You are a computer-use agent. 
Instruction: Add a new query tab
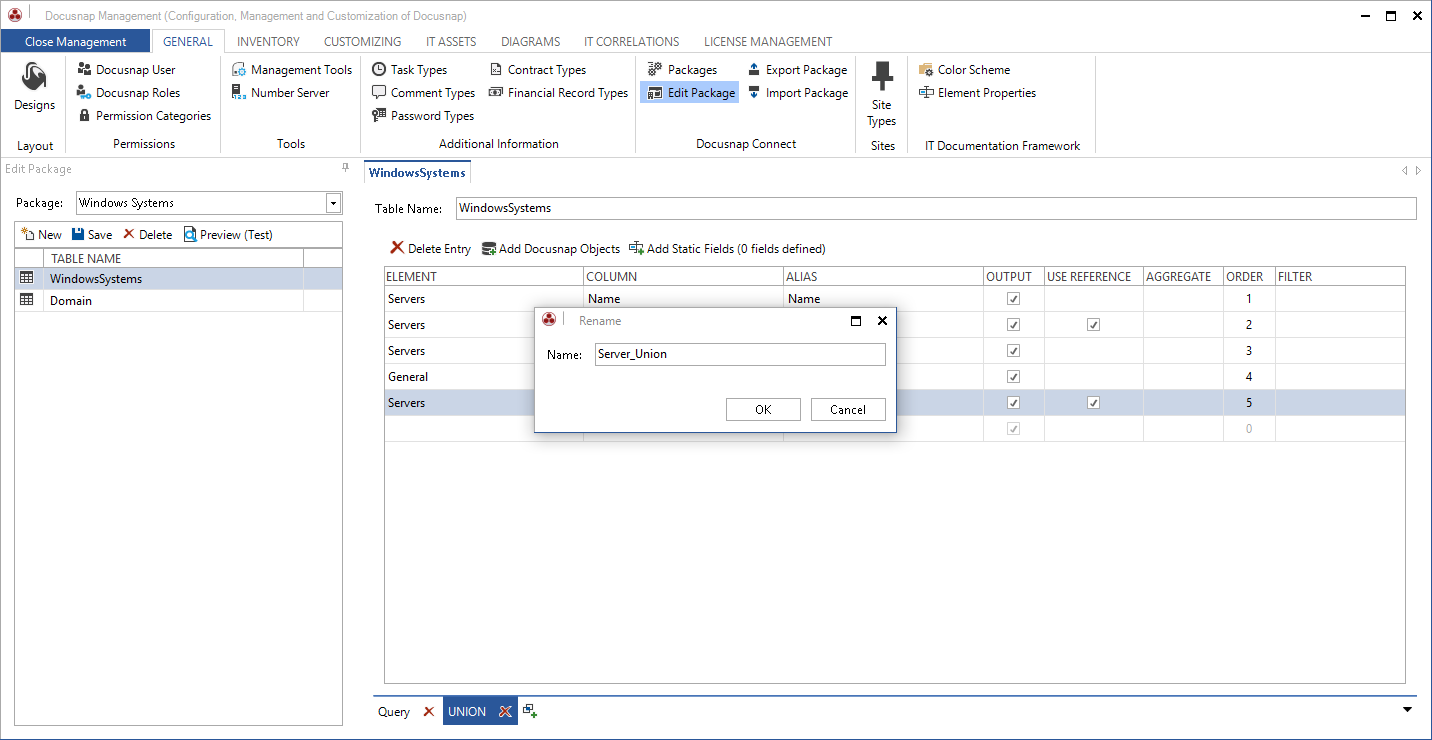coord(530,711)
